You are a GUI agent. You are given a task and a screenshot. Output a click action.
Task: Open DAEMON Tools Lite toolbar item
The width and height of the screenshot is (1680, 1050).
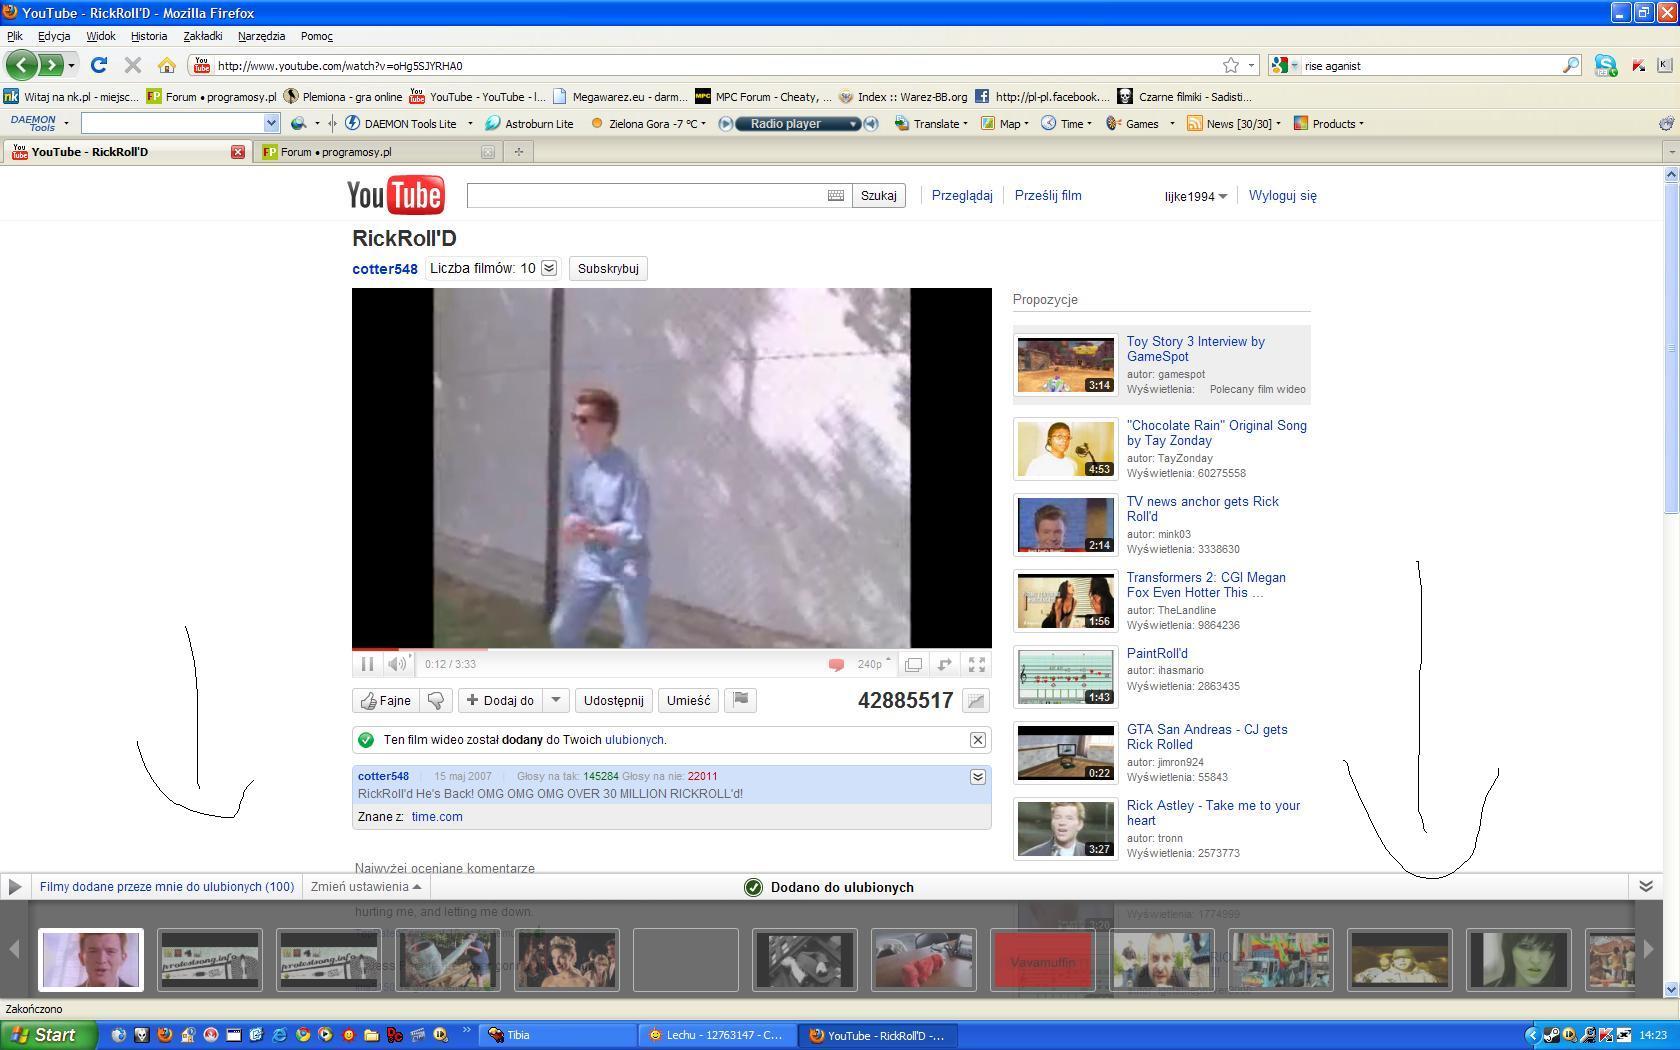(403, 124)
